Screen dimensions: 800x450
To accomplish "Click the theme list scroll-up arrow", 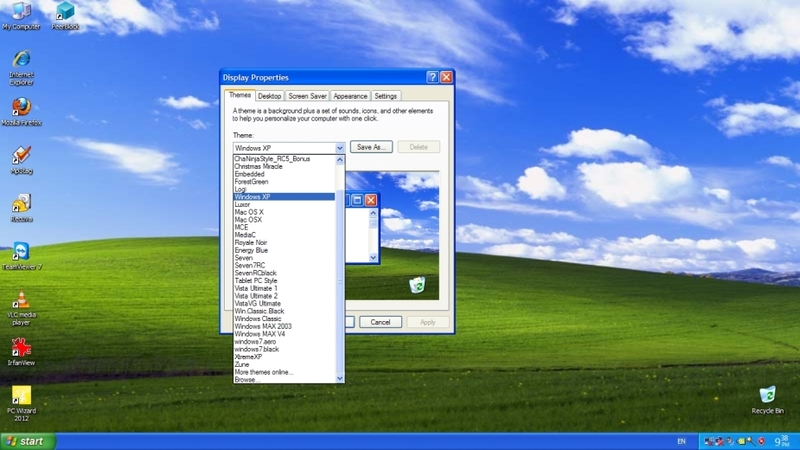I will (x=340, y=160).
